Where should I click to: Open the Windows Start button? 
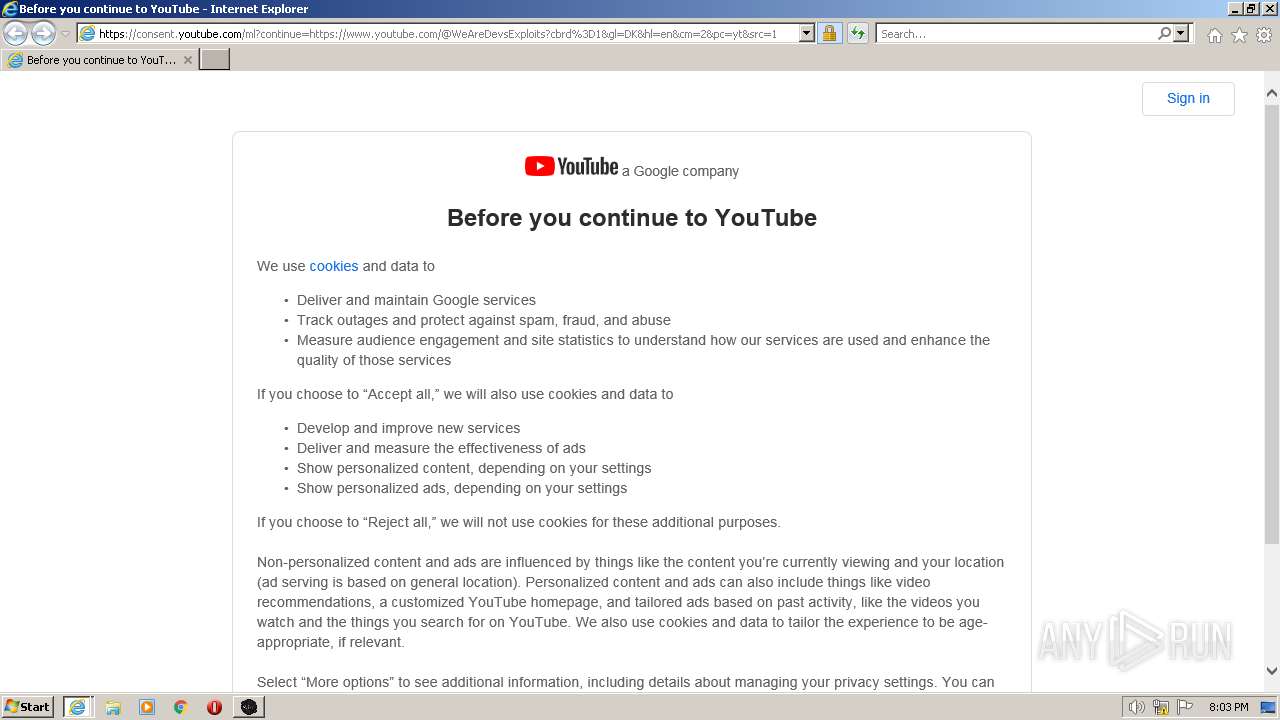[27, 706]
